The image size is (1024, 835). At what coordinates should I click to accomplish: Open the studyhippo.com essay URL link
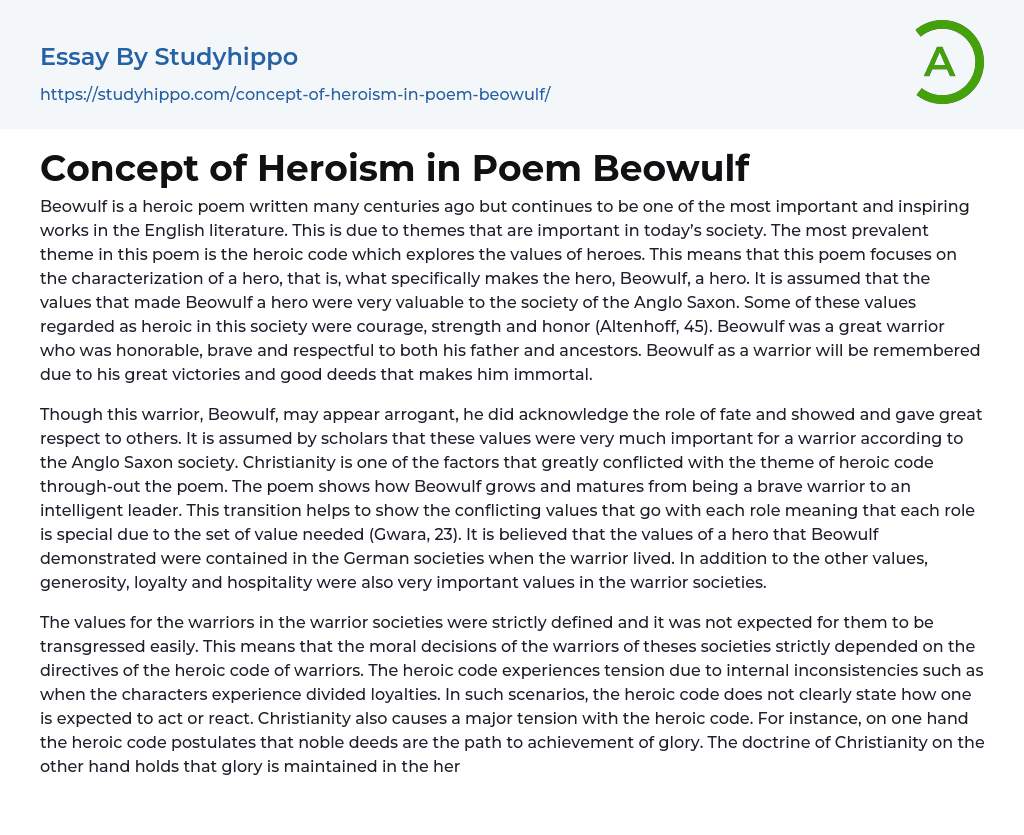point(295,95)
